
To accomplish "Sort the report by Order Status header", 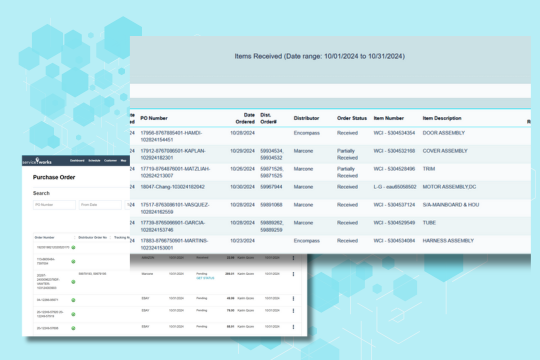I will 352,118.
